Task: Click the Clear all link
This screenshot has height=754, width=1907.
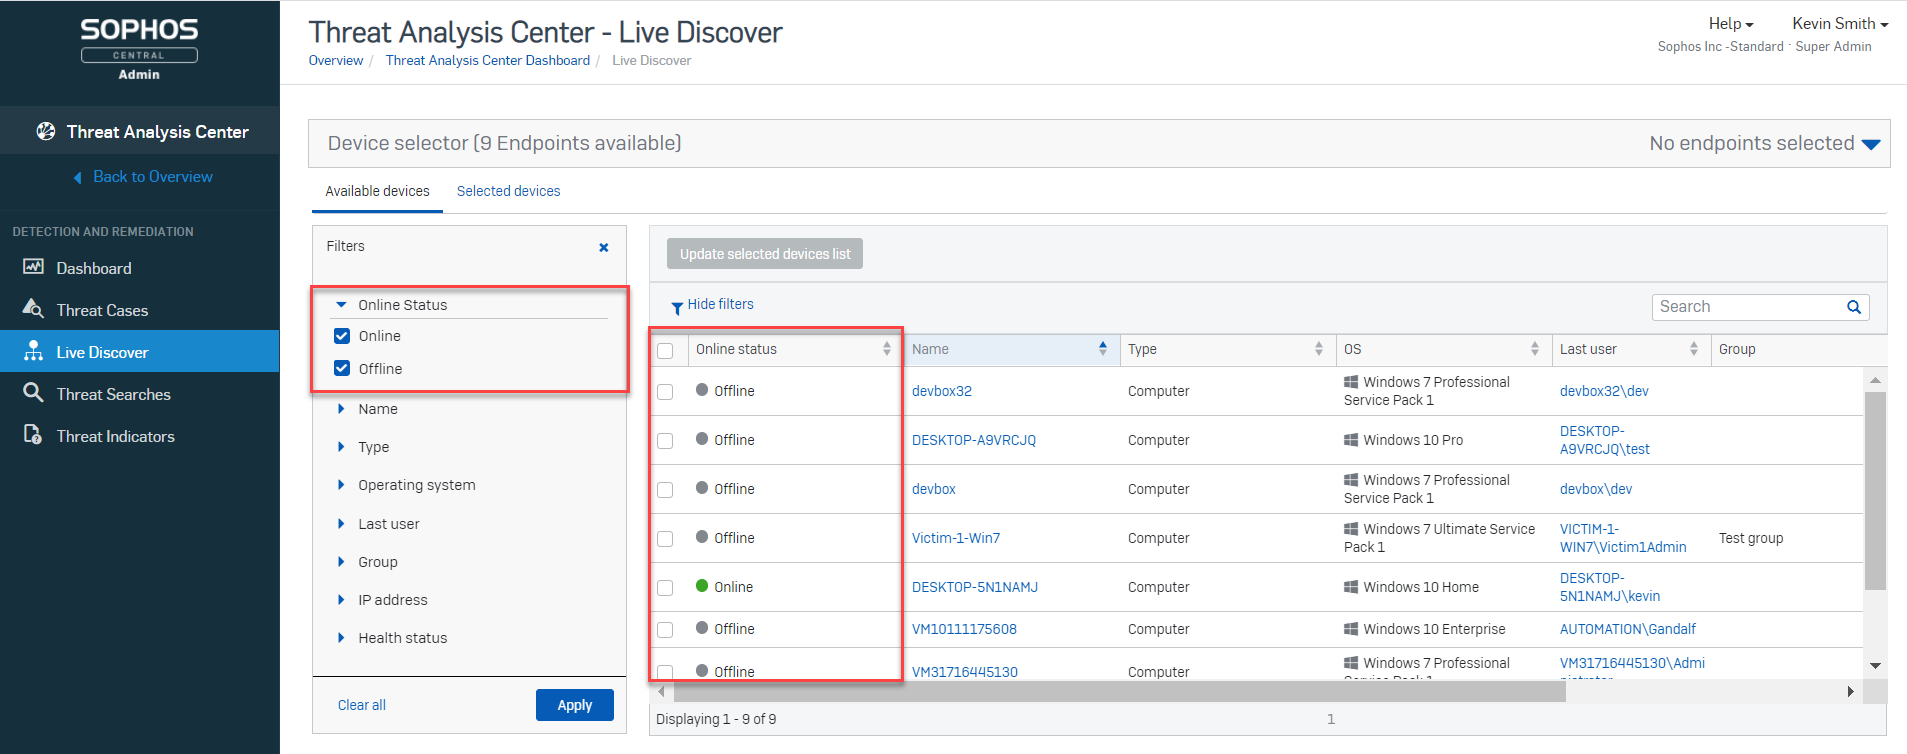Action: [361, 705]
